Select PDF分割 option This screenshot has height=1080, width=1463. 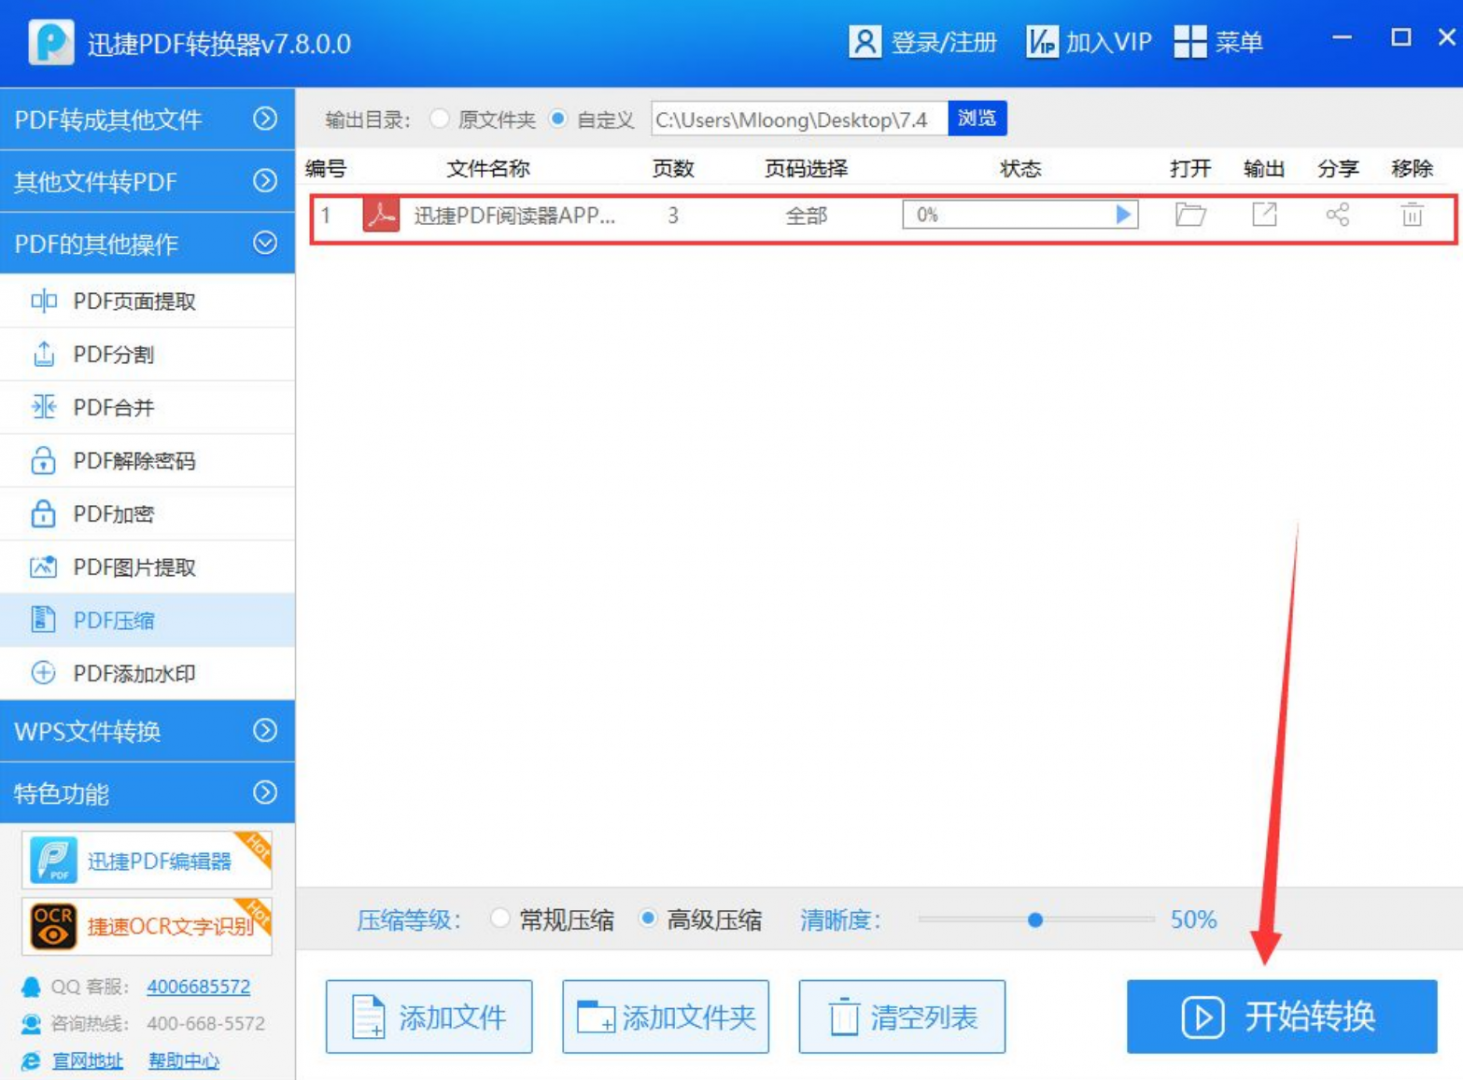pyautogui.click(x=147, y=354)
